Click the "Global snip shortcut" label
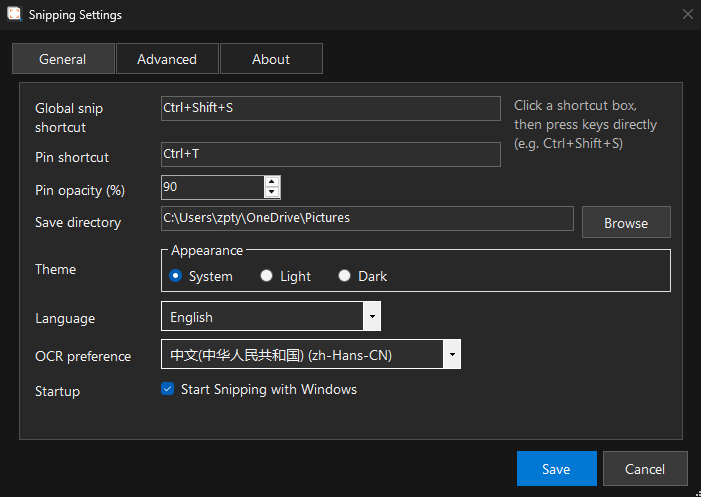701x497 pixels. [69, 118]
